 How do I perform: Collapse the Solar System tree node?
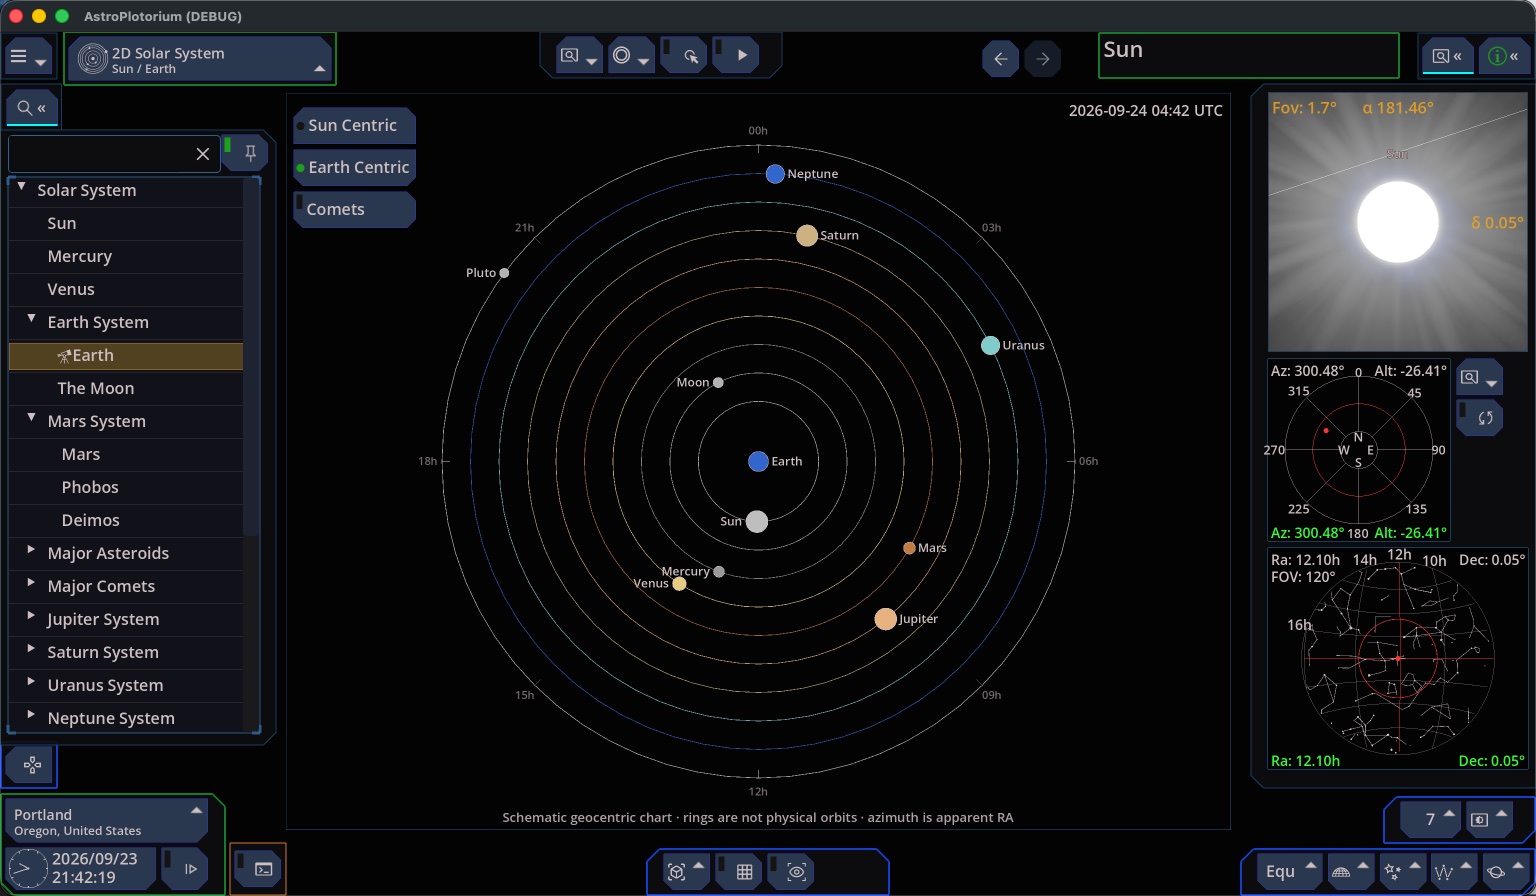[21, 188]
